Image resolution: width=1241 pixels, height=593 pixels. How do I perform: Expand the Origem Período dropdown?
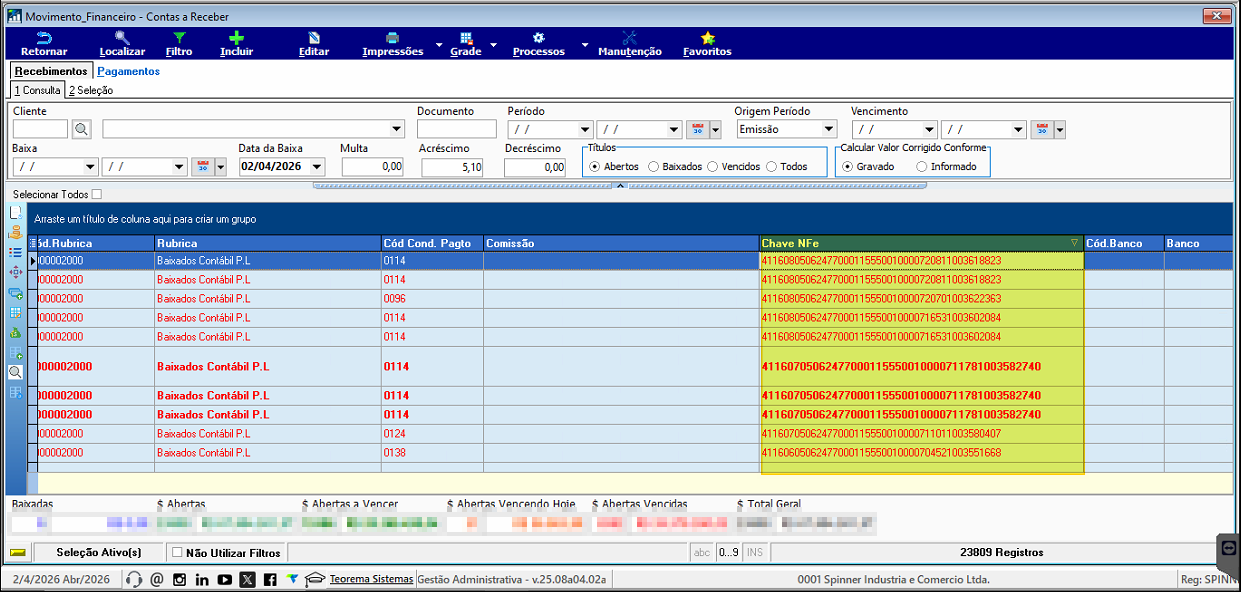coord(828,129)
